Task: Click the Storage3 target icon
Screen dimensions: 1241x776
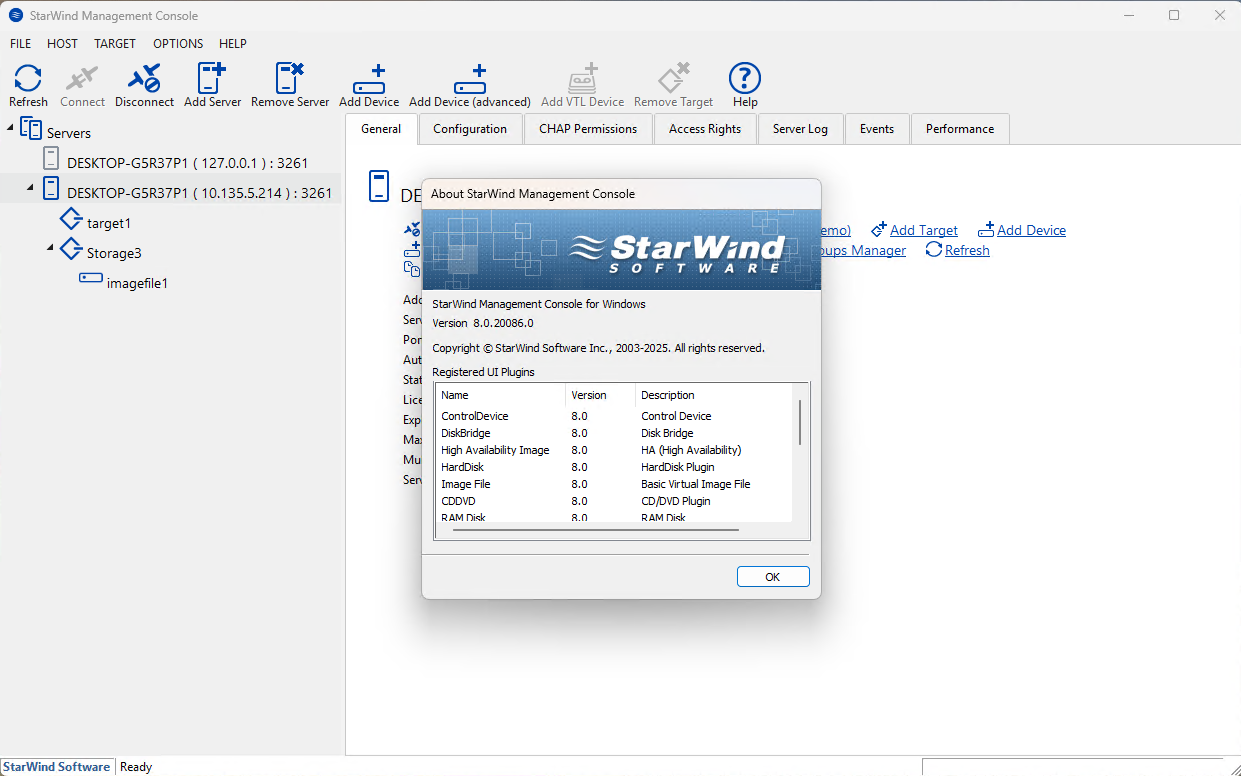Action: pyautogui.click(x=71, y=249)
